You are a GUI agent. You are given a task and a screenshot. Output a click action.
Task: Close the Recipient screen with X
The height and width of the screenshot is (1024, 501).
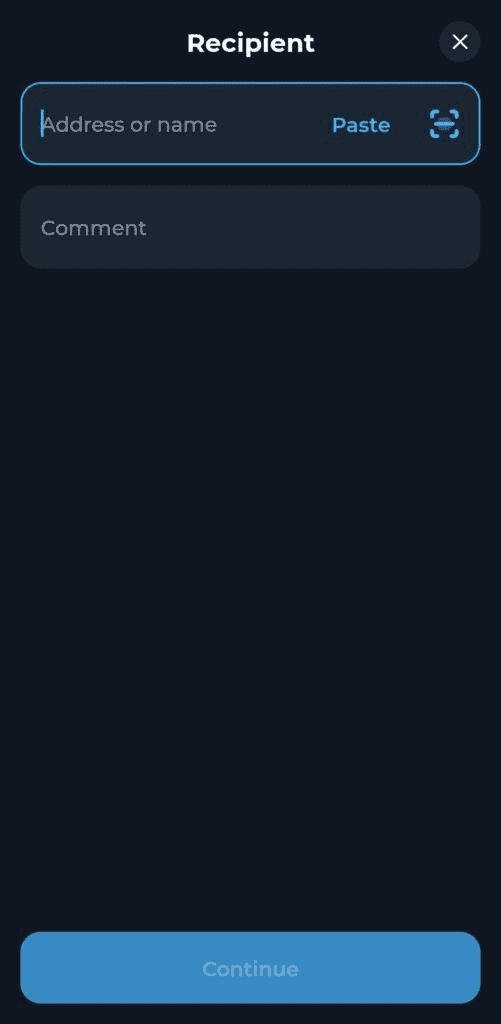pyautogui.click(x=460, y=42)
